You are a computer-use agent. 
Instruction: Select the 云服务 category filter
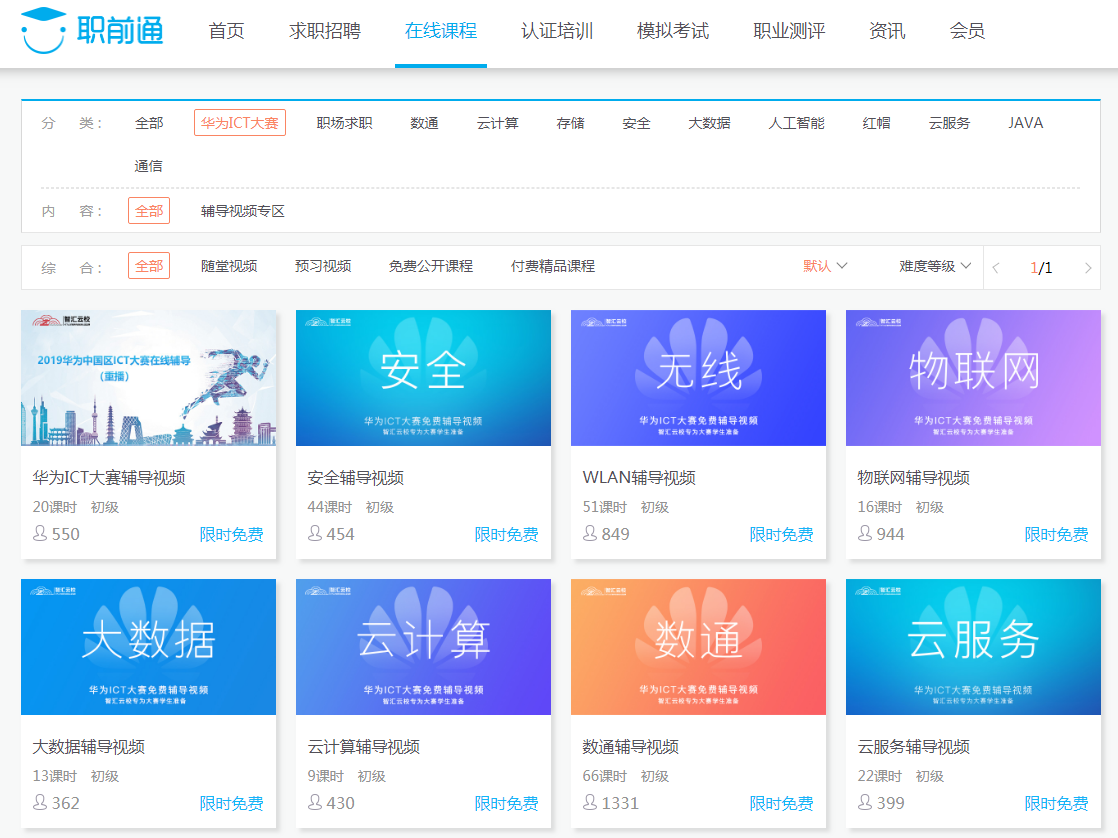pos(950,123)
